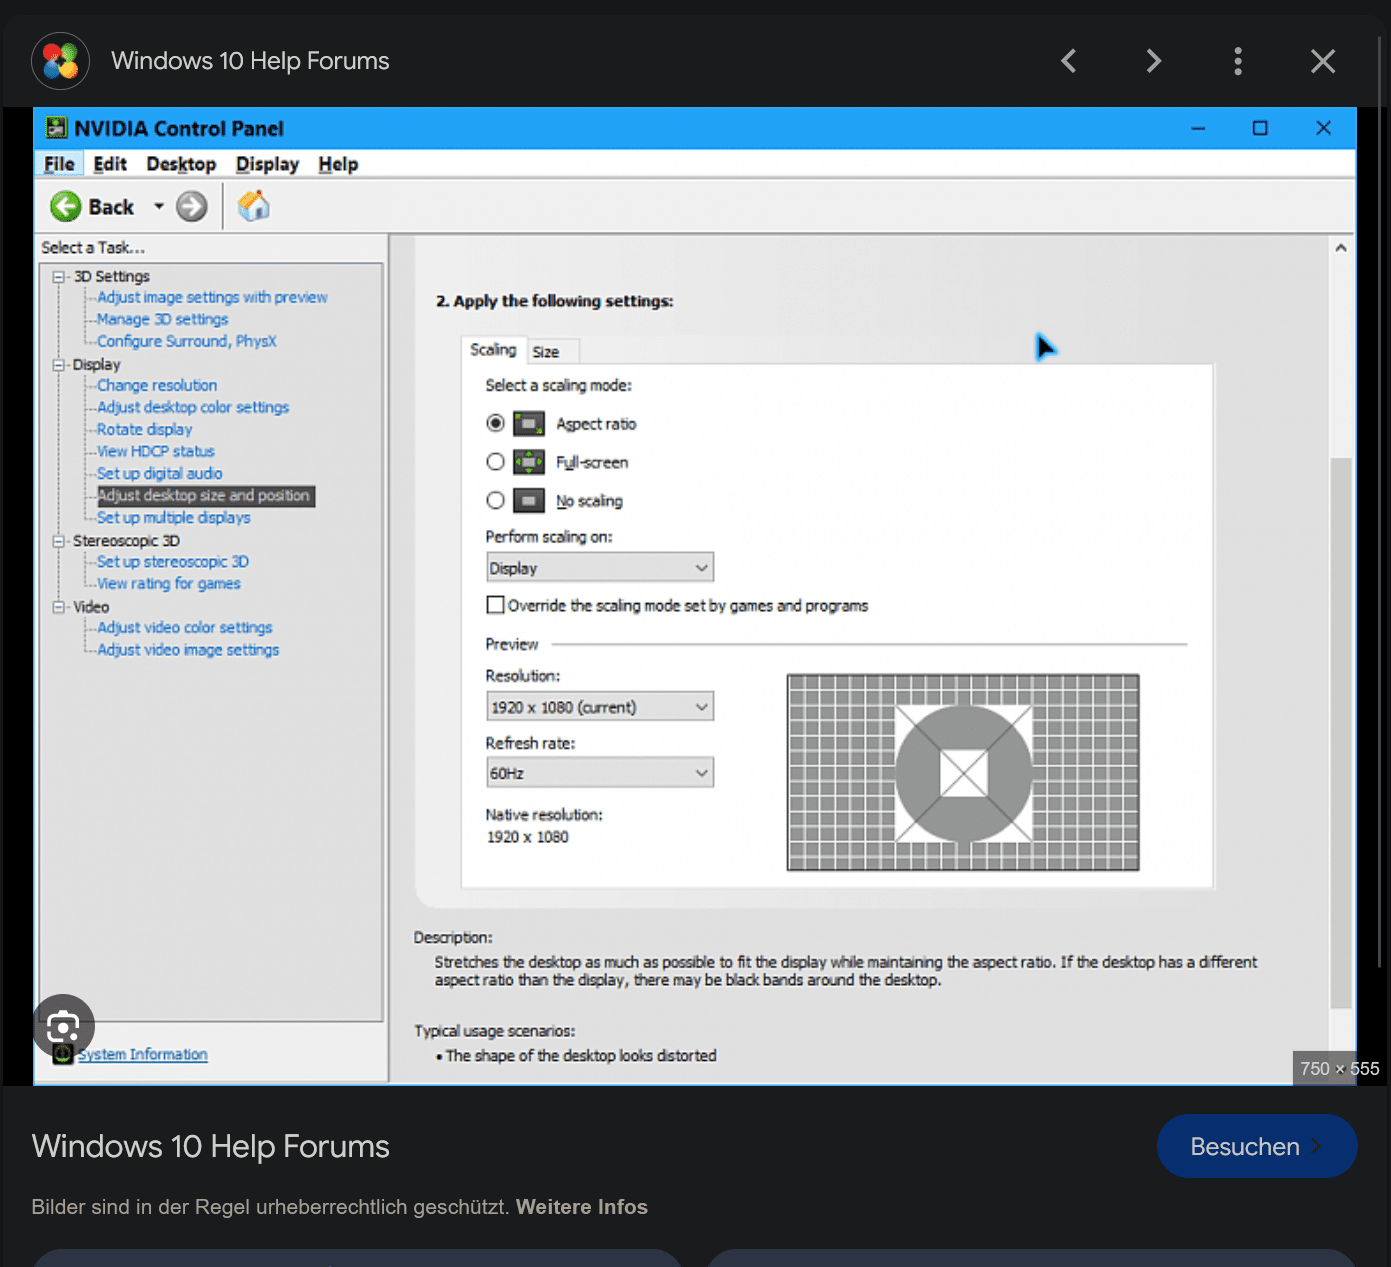This screenshot has height=1267, width=1391.
Task: Click the Aspect ratio scaling mode icon
Action: 529,424
